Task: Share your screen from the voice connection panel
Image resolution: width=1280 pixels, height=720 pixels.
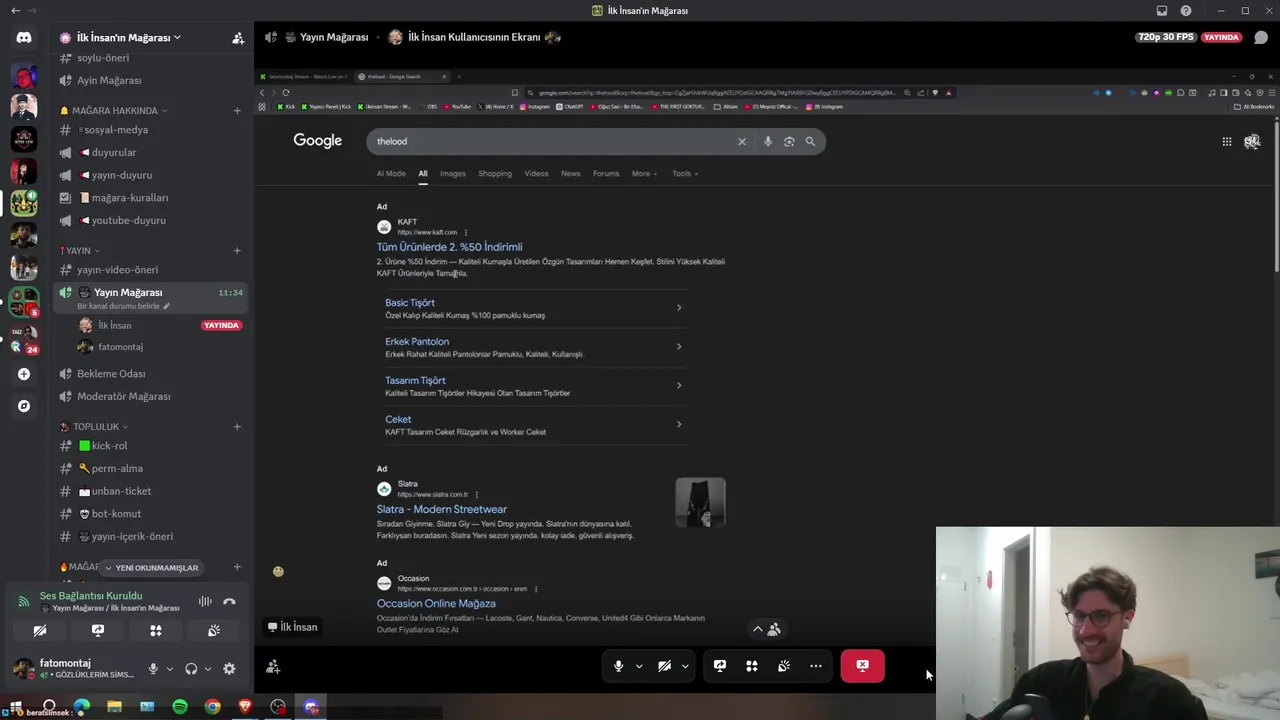Action: point(98,631)
